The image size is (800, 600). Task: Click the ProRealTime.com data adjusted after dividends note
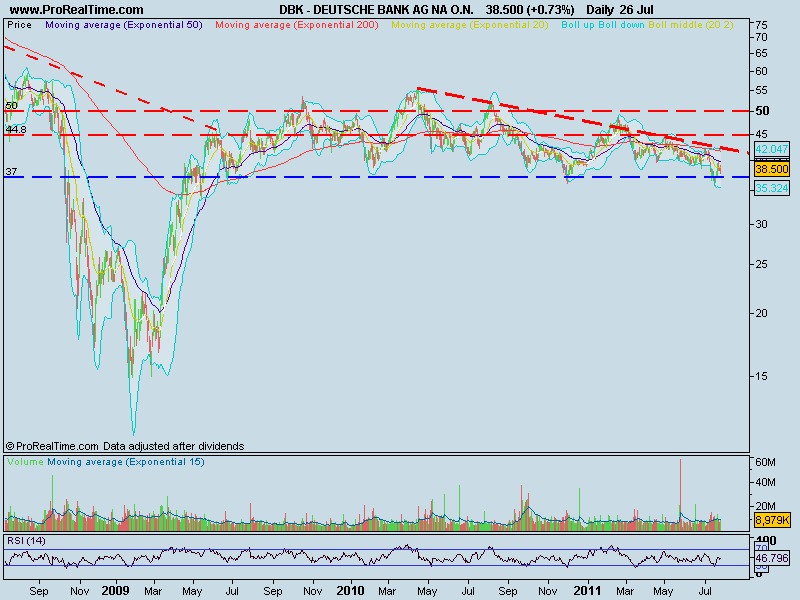coord(125,446)
